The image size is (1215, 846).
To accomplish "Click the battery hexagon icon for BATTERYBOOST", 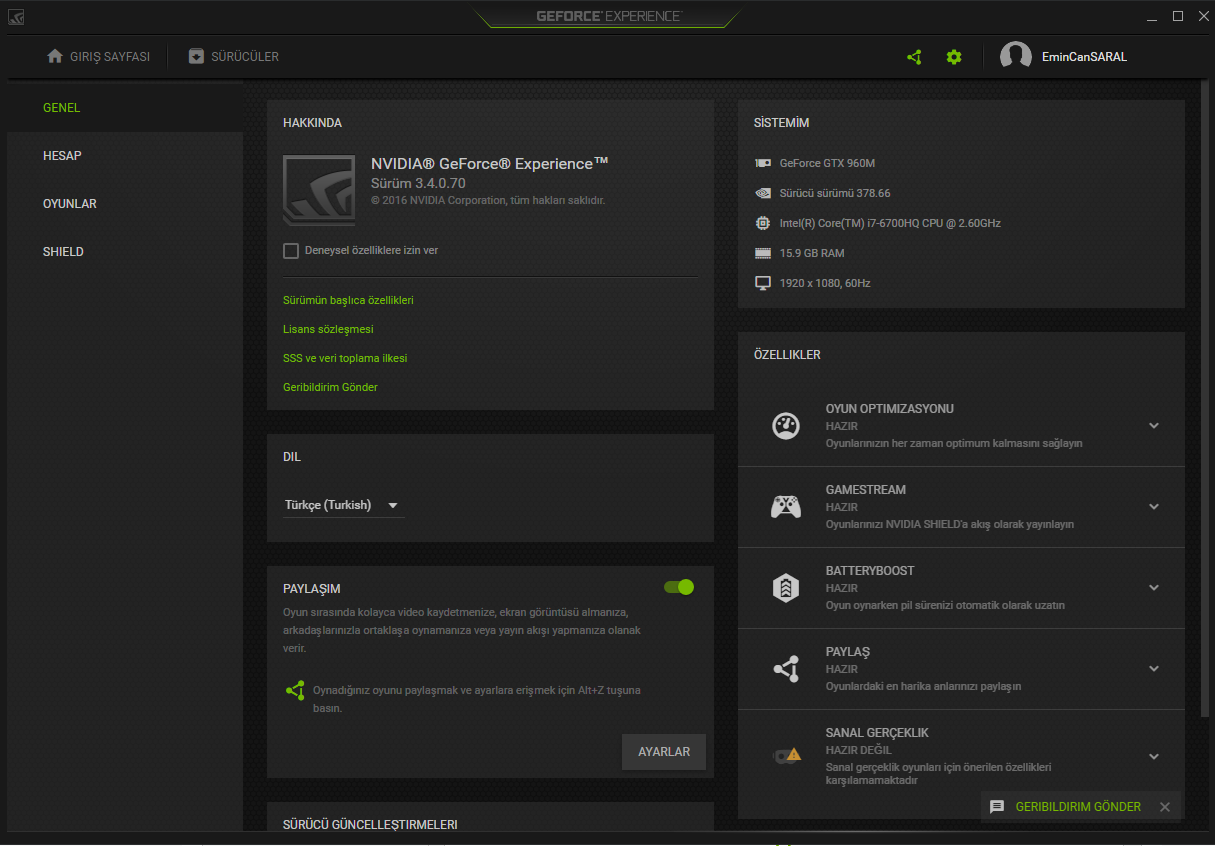I will point(786,587).
